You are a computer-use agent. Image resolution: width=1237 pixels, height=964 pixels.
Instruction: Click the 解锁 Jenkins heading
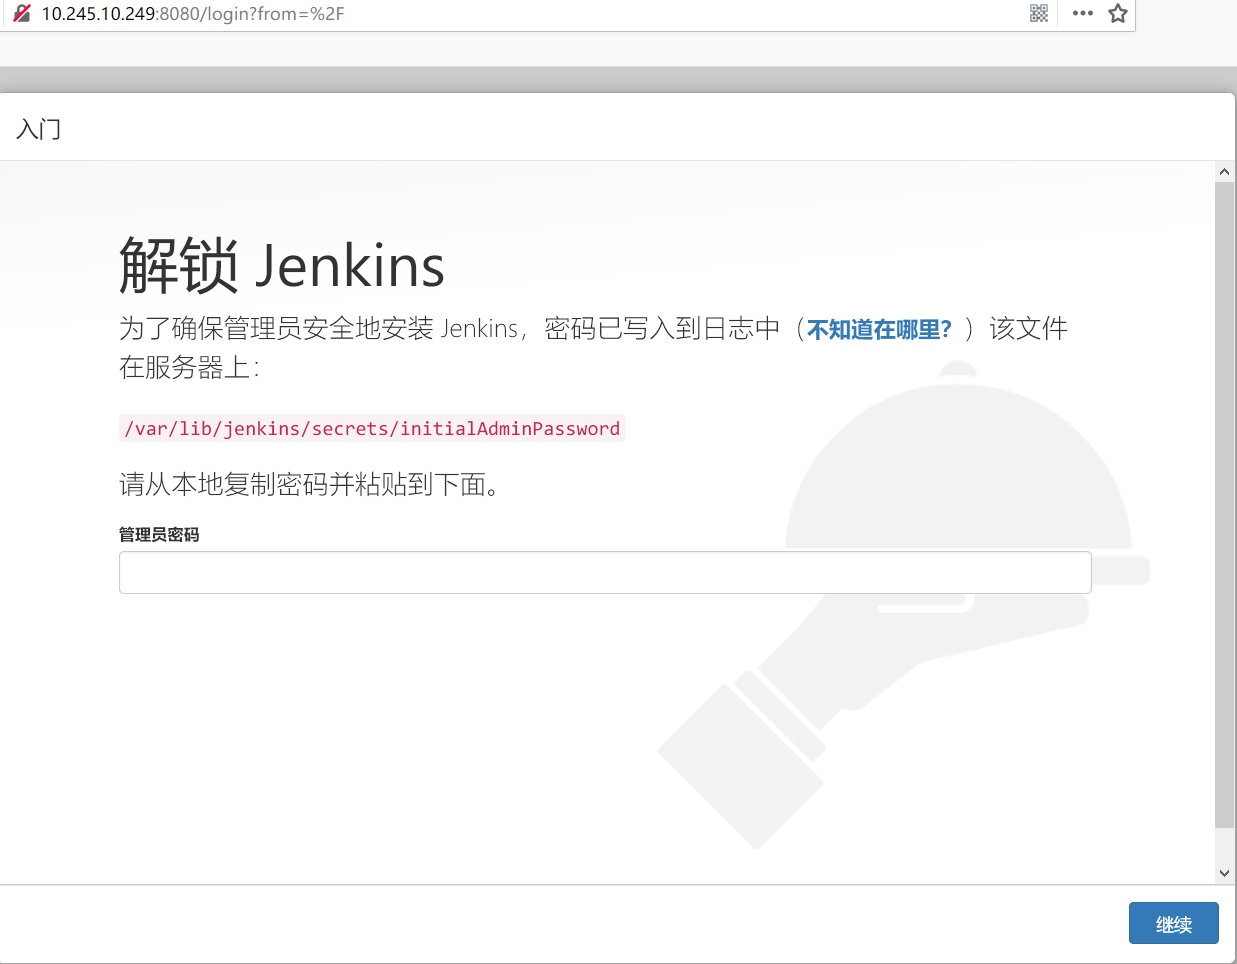pos(282,266)
